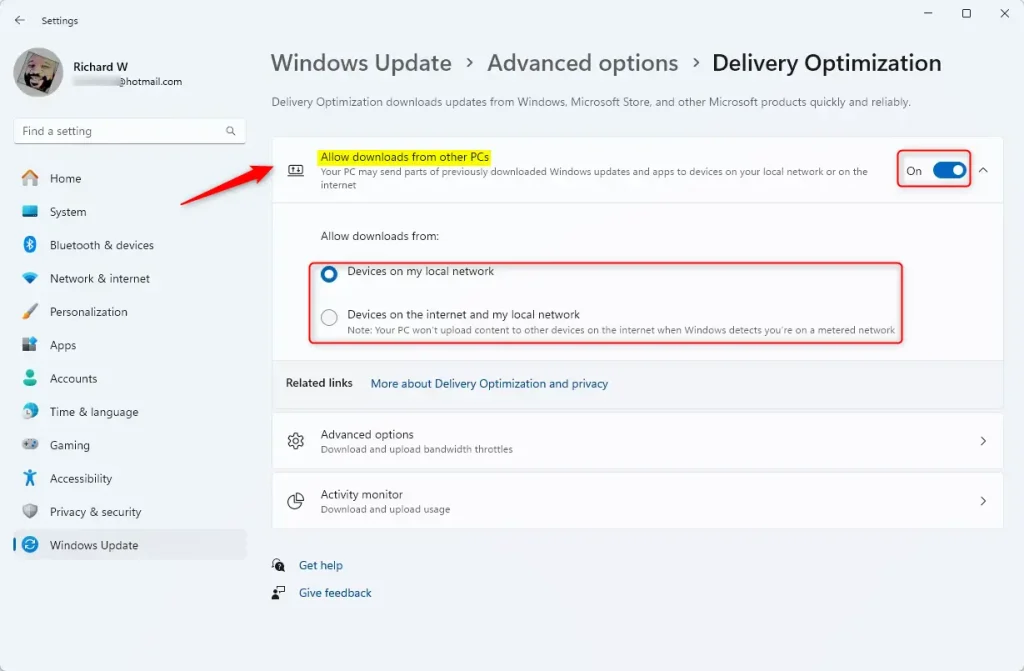Click the Windows Update breadcrumb

click(x=361, y=63)
